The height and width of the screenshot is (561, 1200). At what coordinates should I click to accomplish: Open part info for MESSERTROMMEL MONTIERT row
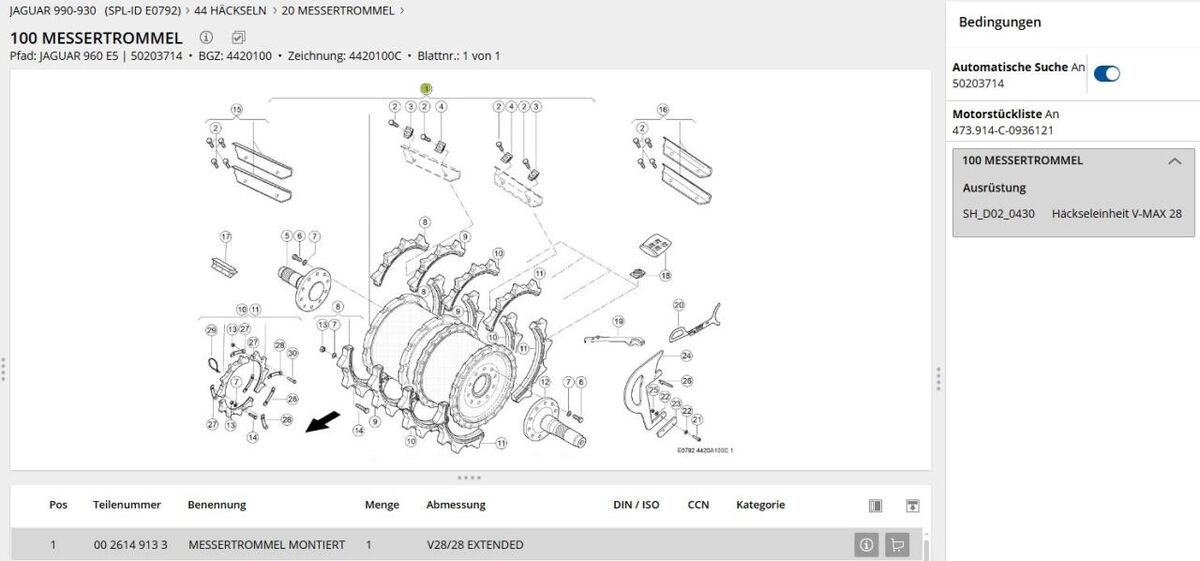pyautogui.click(x=866, y=545)
